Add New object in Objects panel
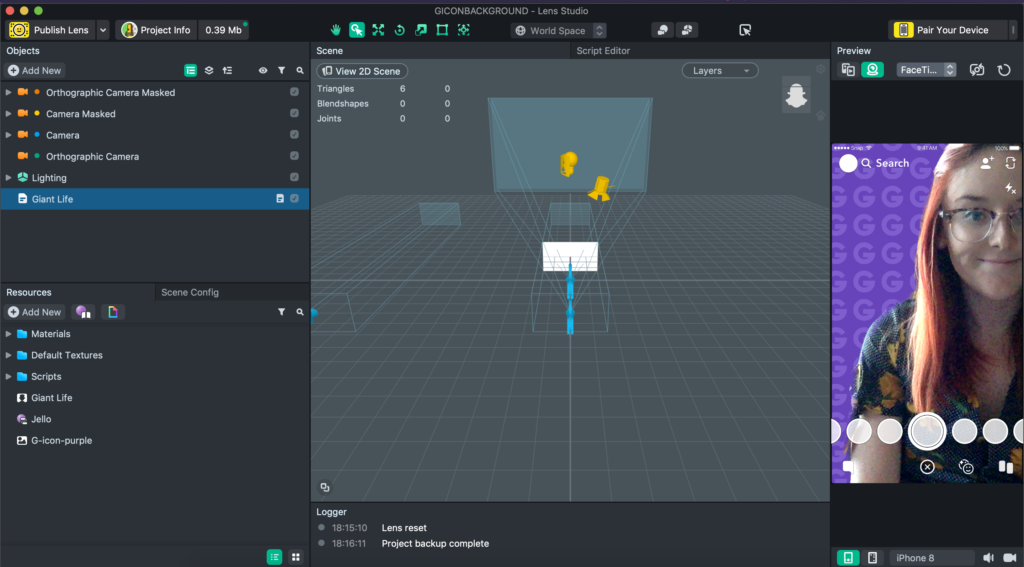The image size is (1024, 567). click(x=35, y=71)
